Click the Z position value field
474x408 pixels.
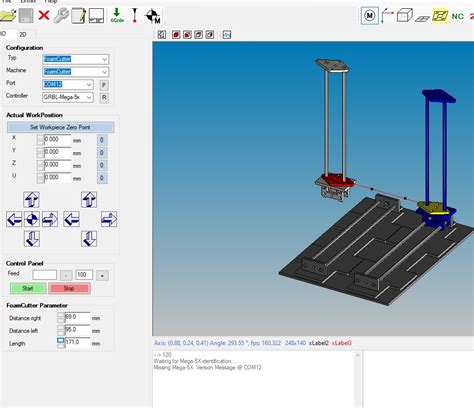pos(57,165)
